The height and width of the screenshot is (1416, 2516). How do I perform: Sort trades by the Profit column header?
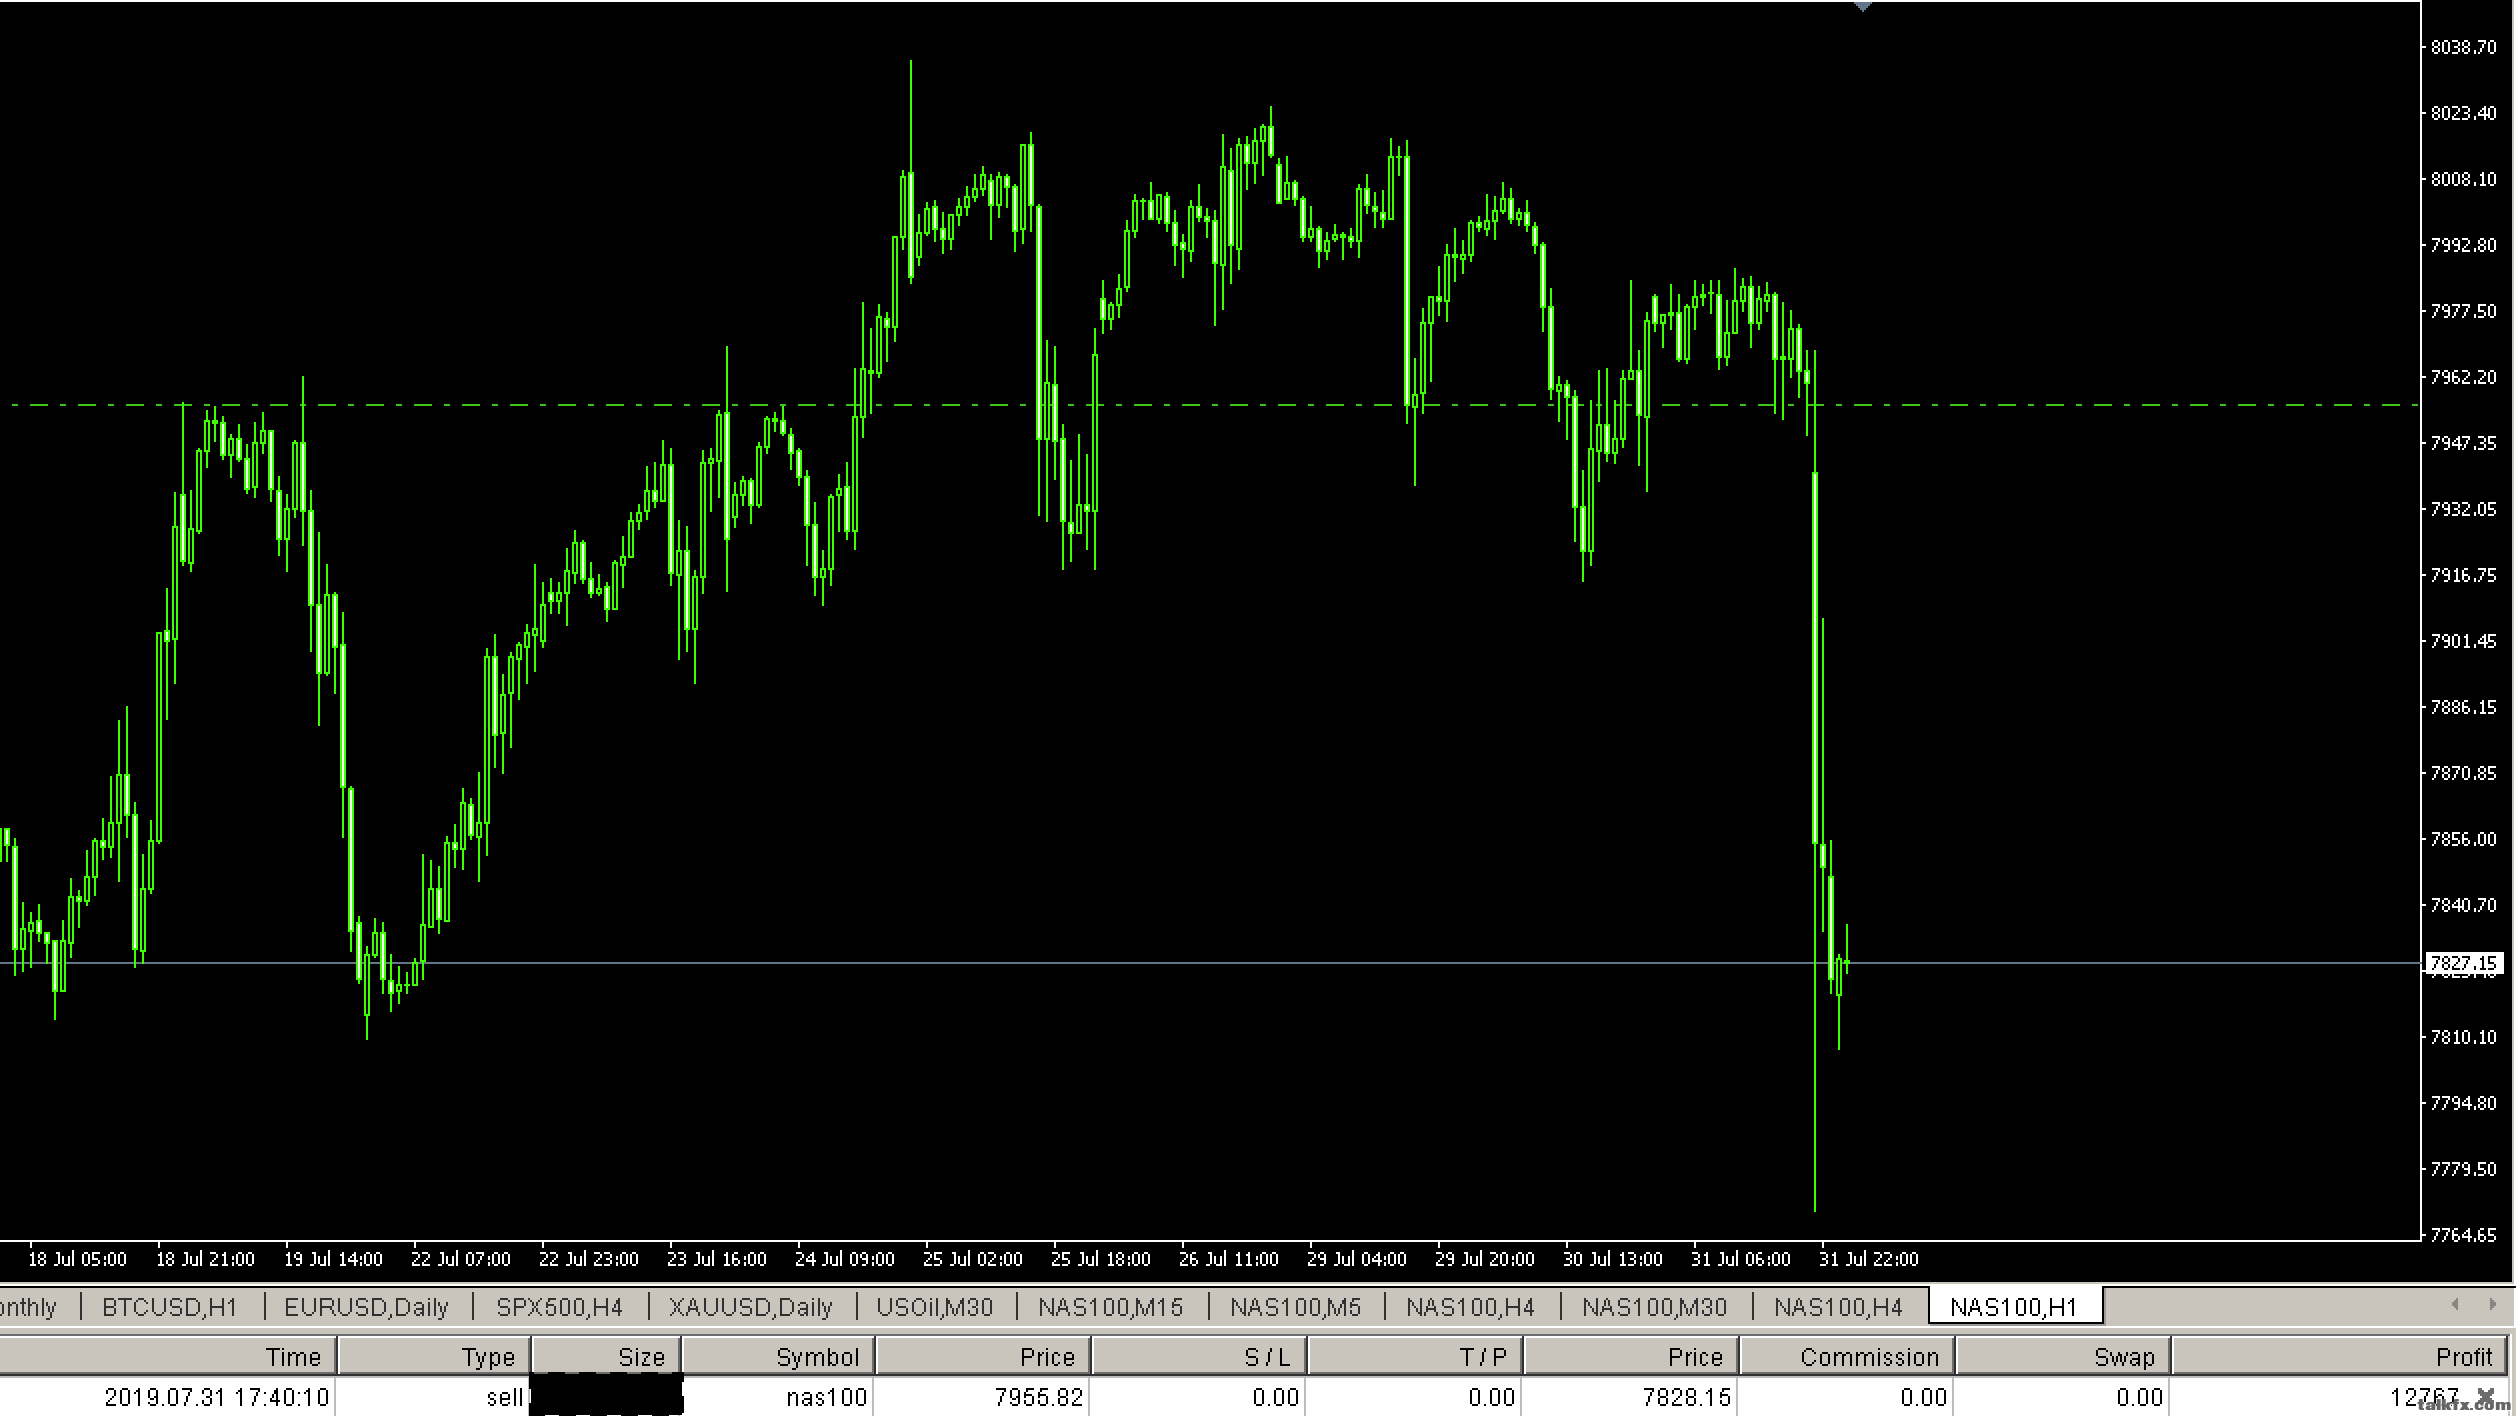[x=2342, y=1357]
